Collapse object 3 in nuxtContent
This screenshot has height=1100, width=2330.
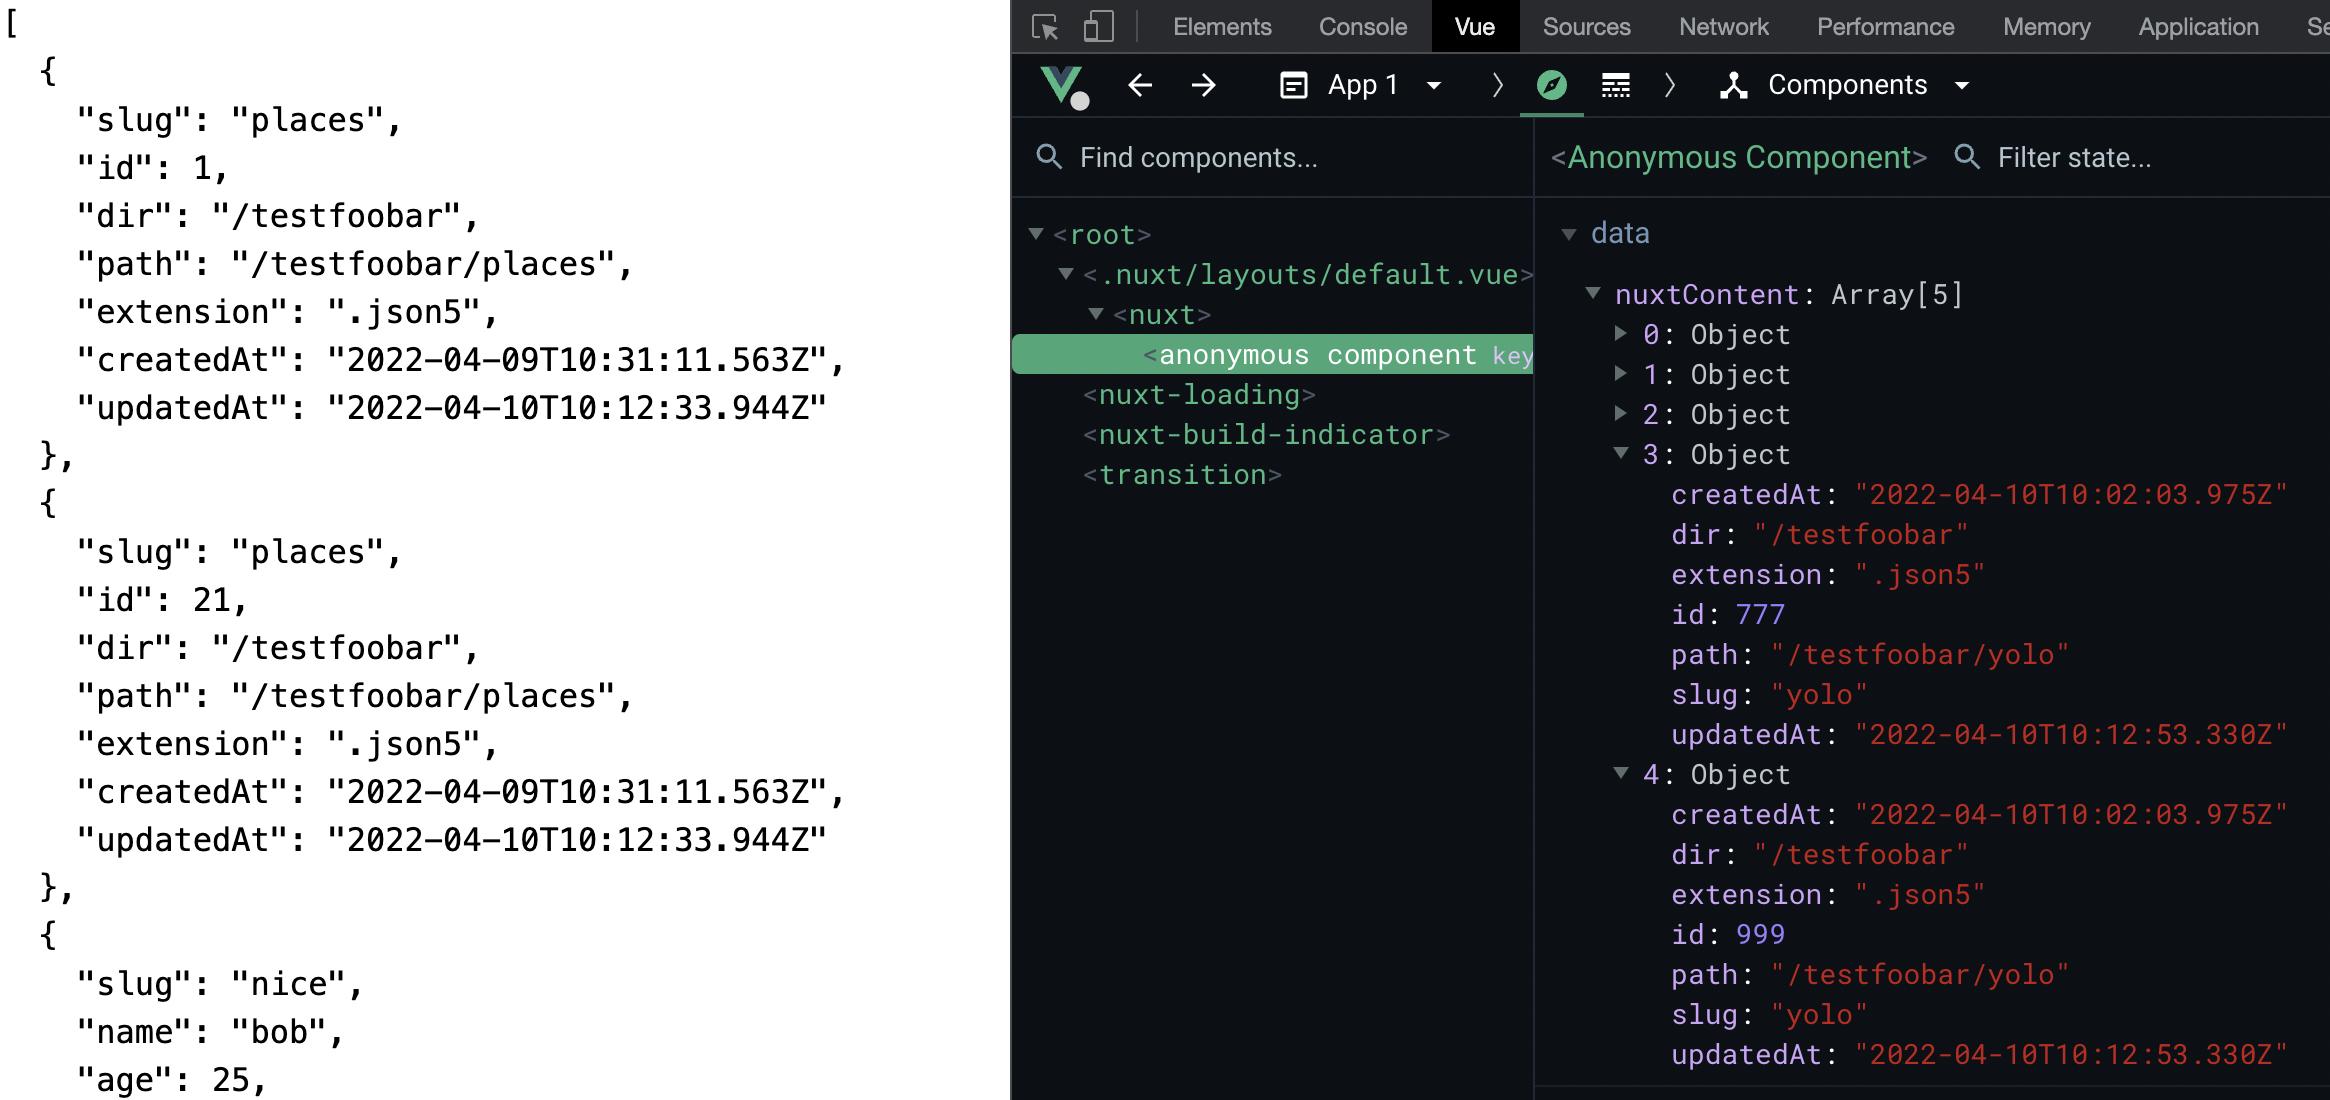pyautogui.click(x=1621, y=454)
